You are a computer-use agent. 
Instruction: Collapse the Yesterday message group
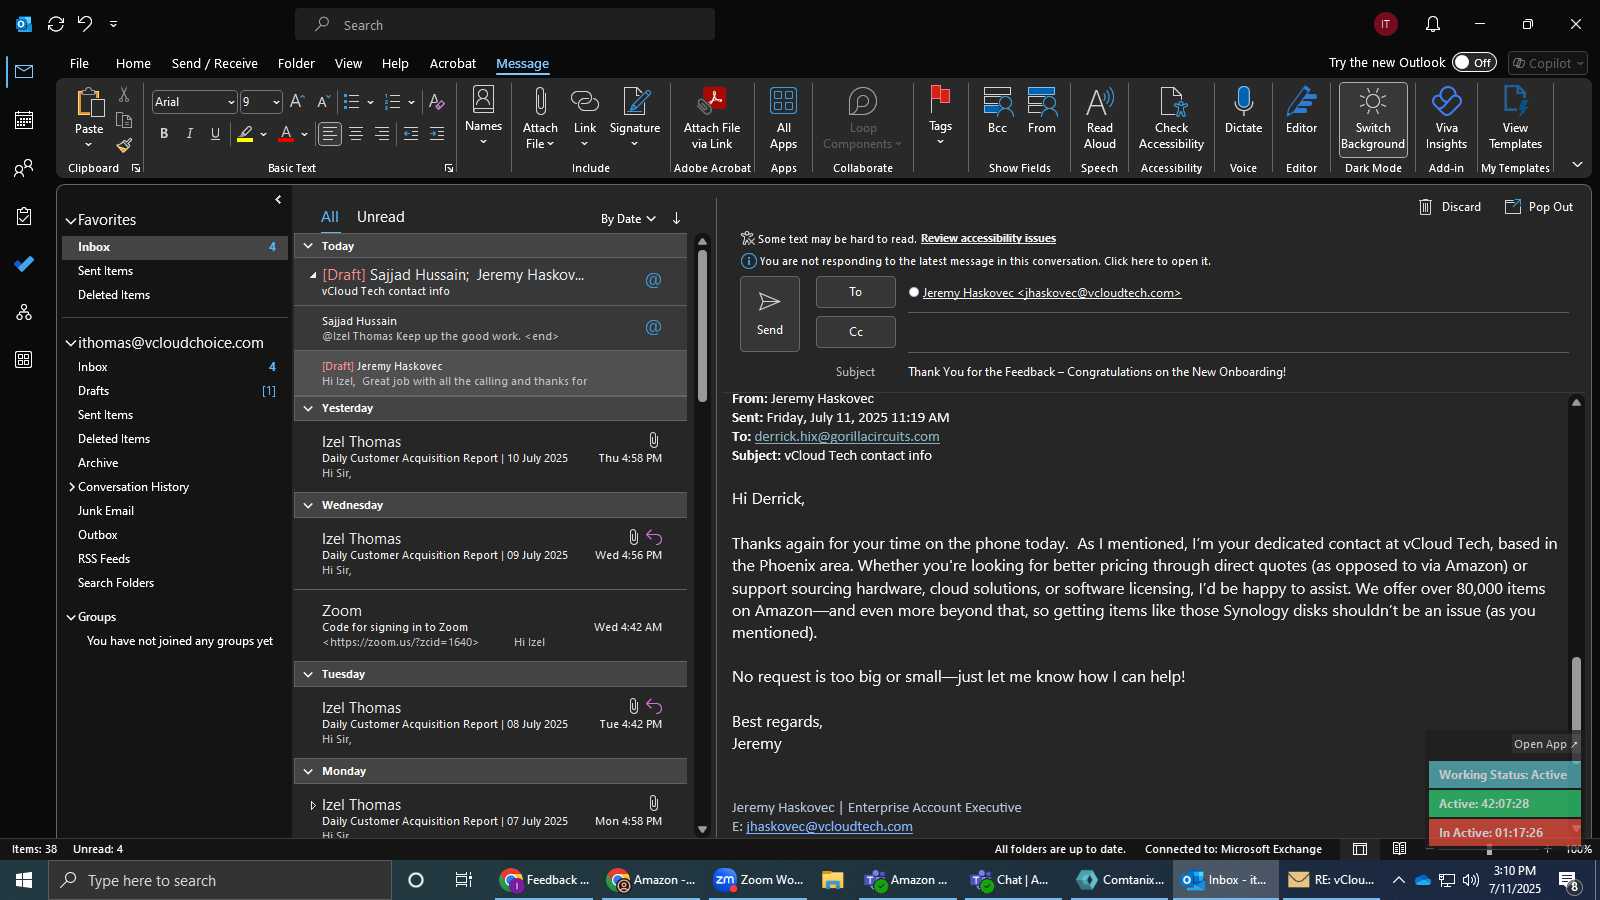308,408
